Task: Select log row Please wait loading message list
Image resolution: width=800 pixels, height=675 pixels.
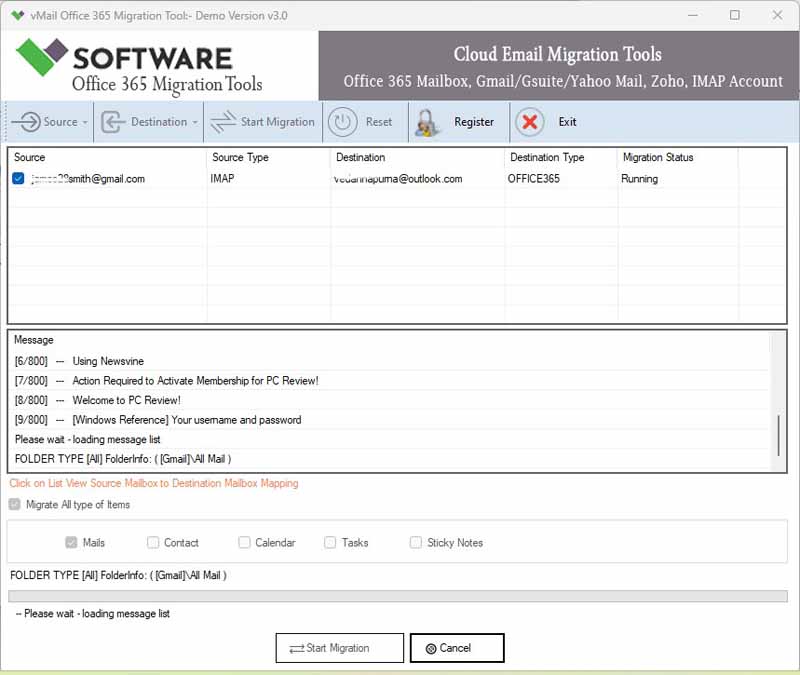Action: [x=390, y=439]
